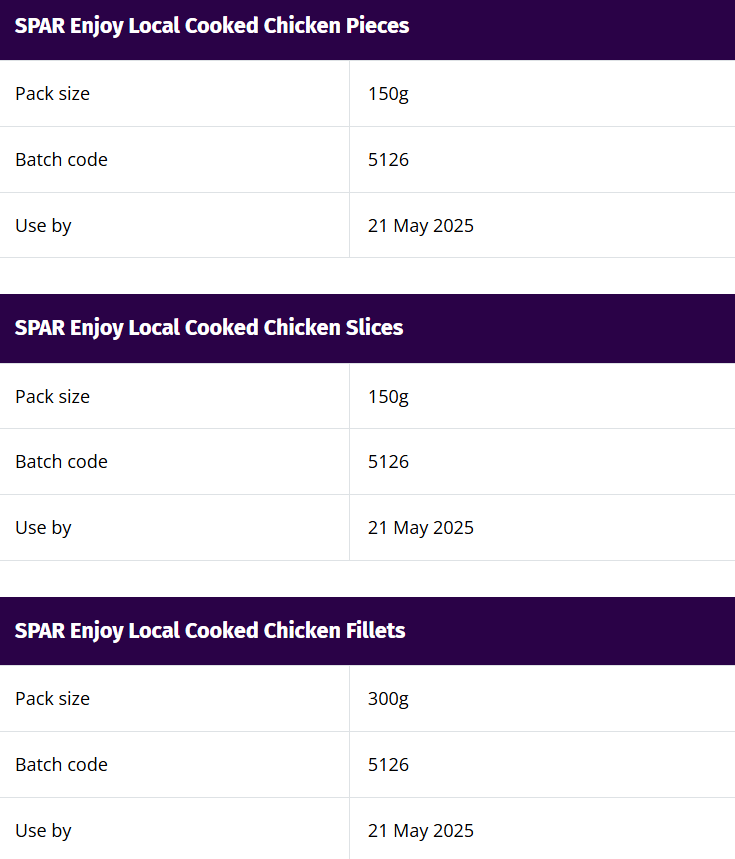
Task: Select the heading SPAR Enjoy Local Cooked Chicken Pieces
Action: (212, 26)
